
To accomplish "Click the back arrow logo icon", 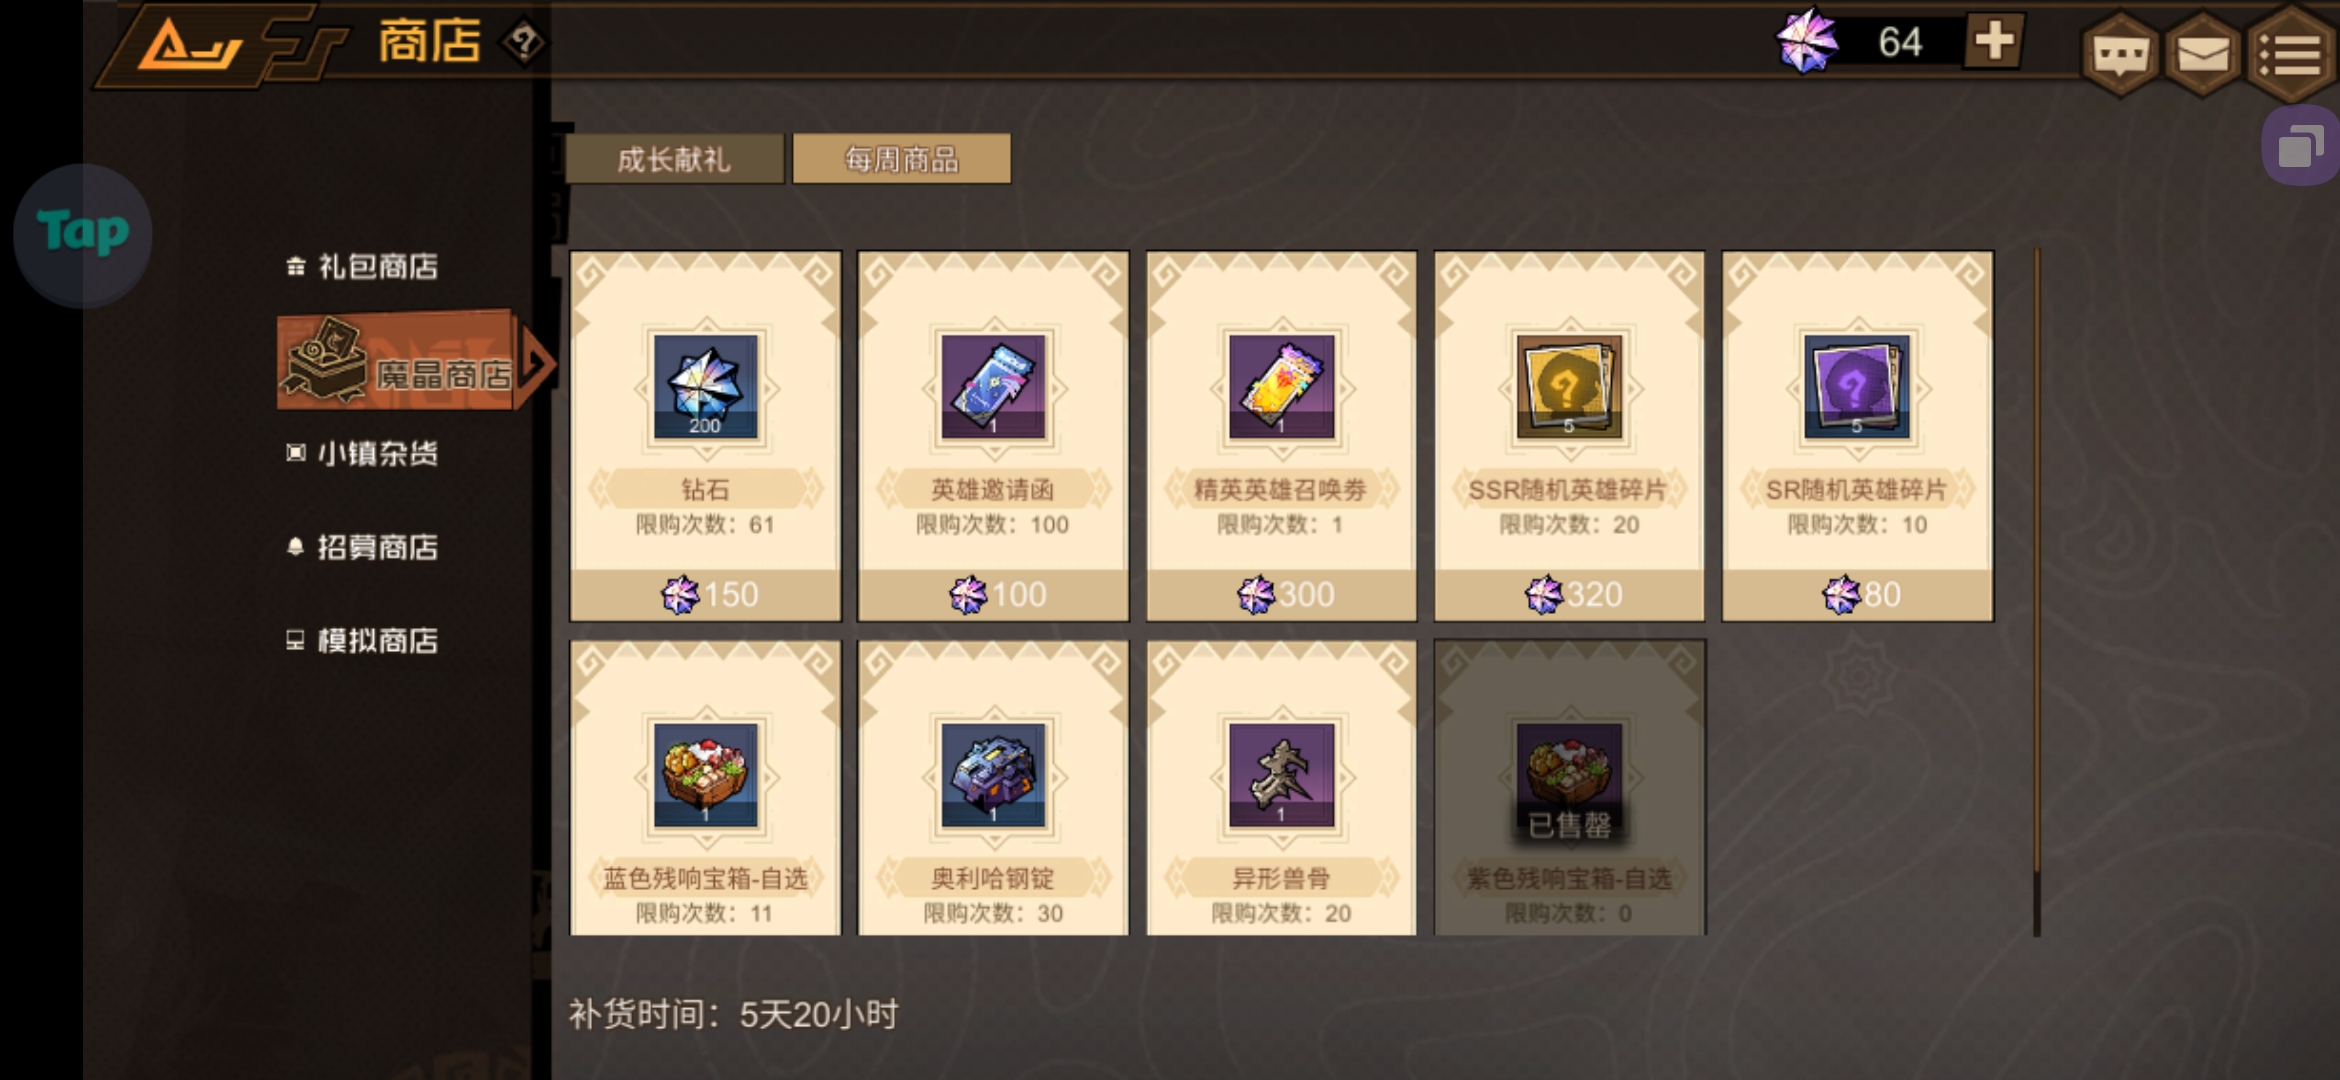I will [190, 44].
